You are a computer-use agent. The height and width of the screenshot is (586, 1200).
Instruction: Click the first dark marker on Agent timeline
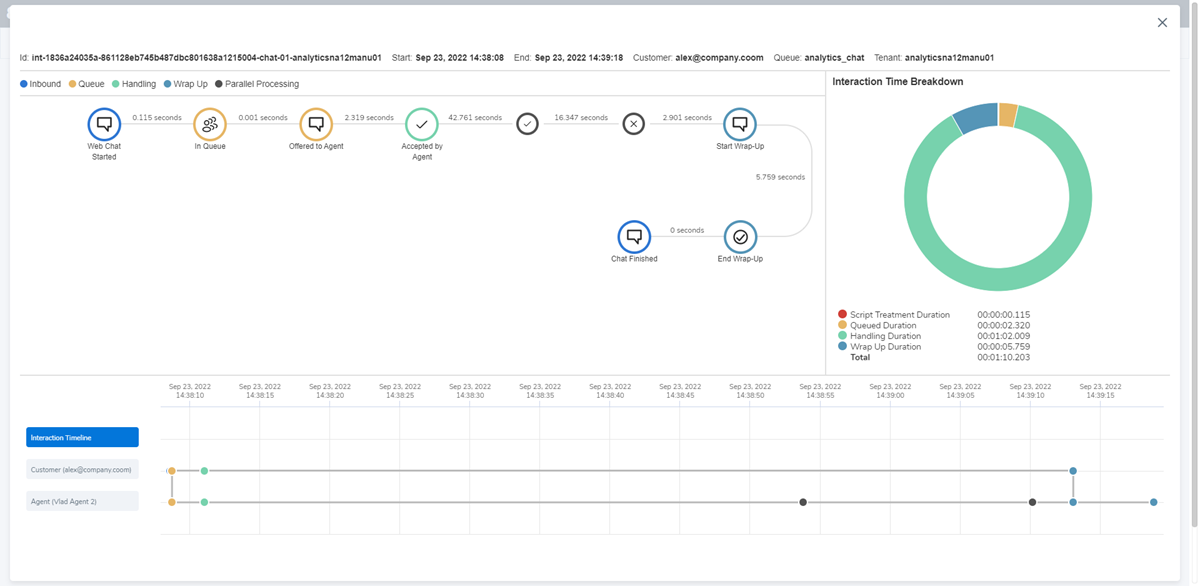click(x=803, y=502)
